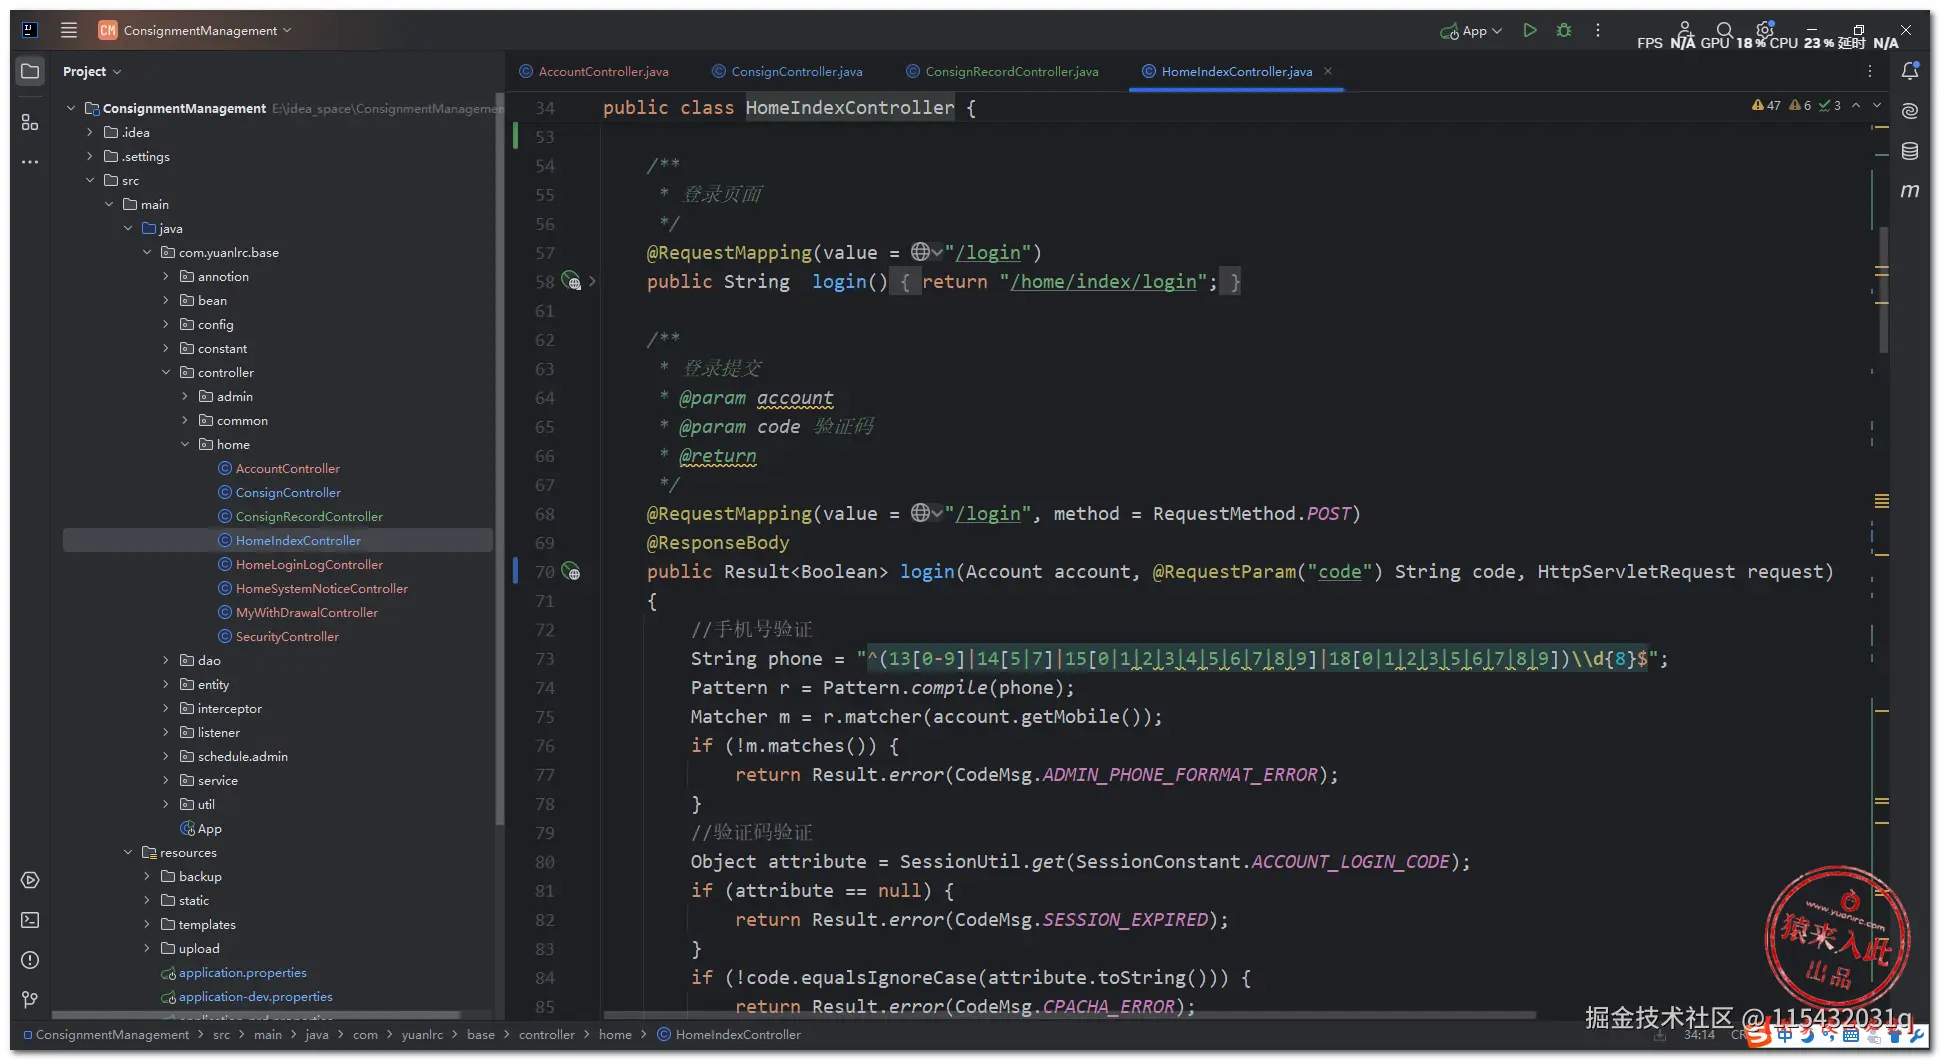The image size is (1941, 1061).
Task: Collapse the home package
Action: [x=185, y=444]
